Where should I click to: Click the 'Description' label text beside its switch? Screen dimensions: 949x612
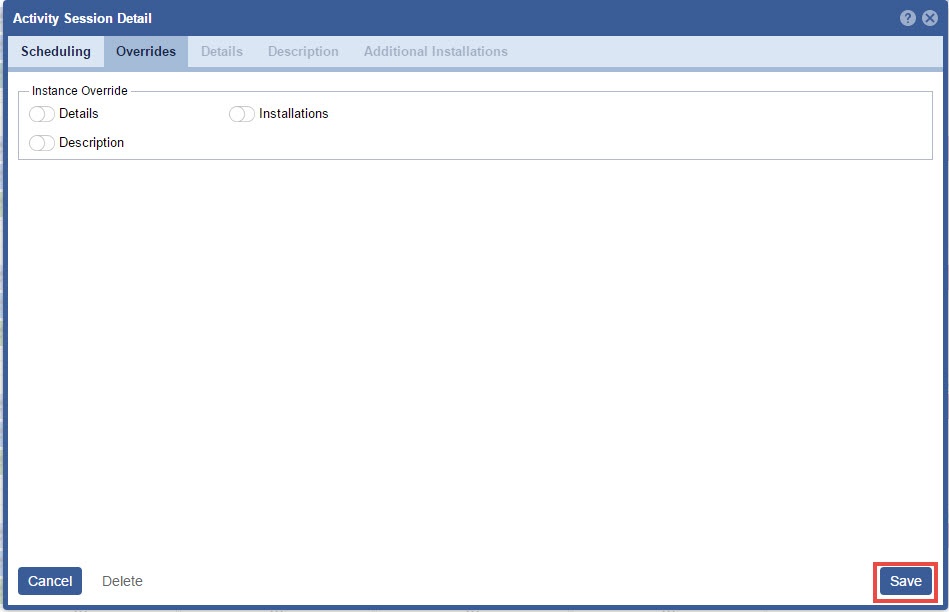coord(91,143)
